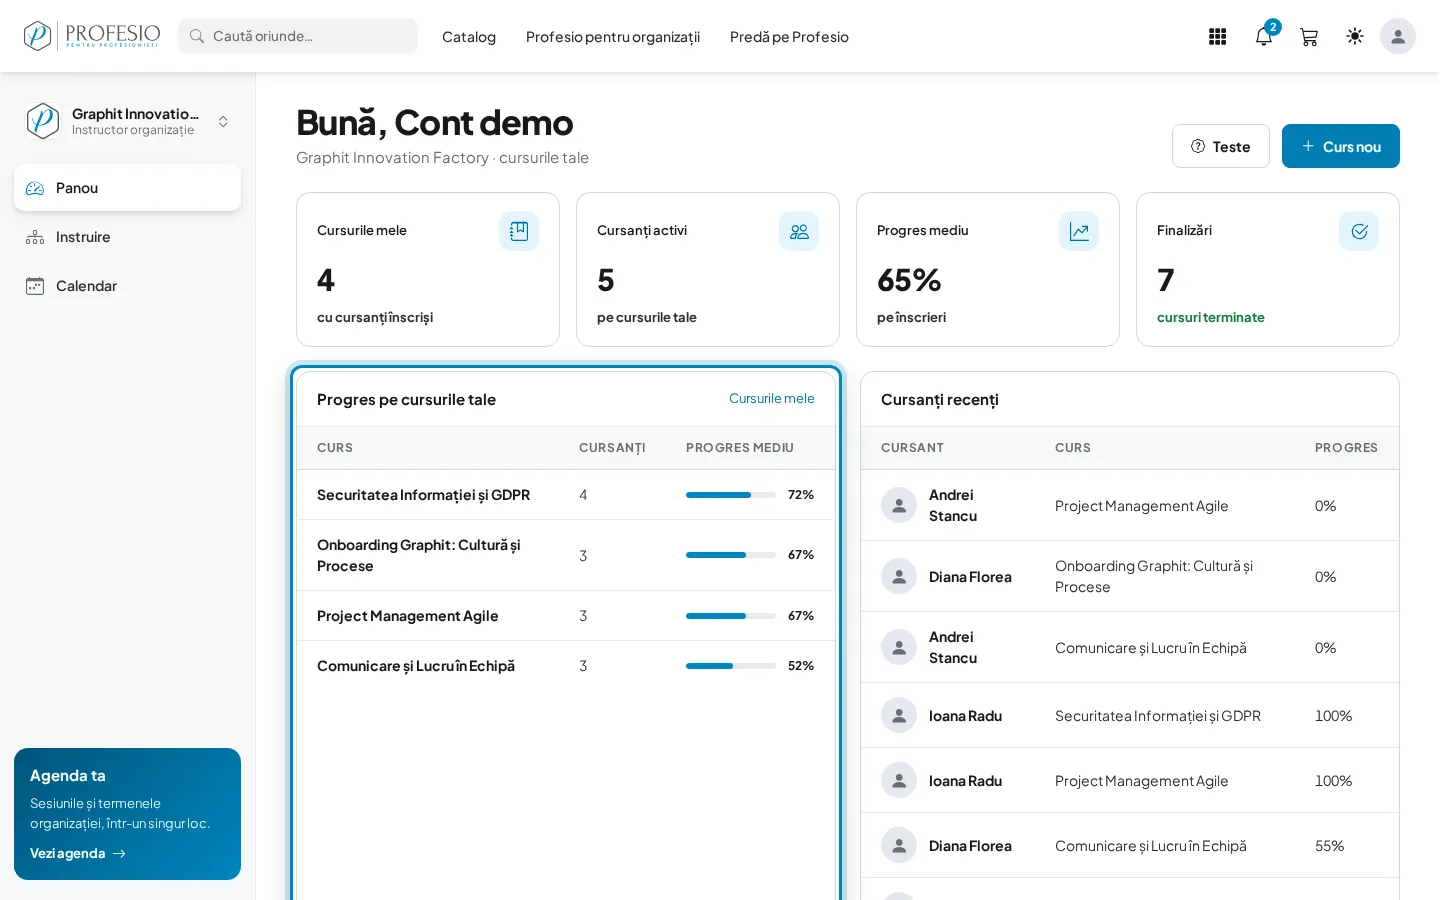Sort by the CURSANȚI column header
This screenshot has width=1440, height=900.
coord(612,448)
